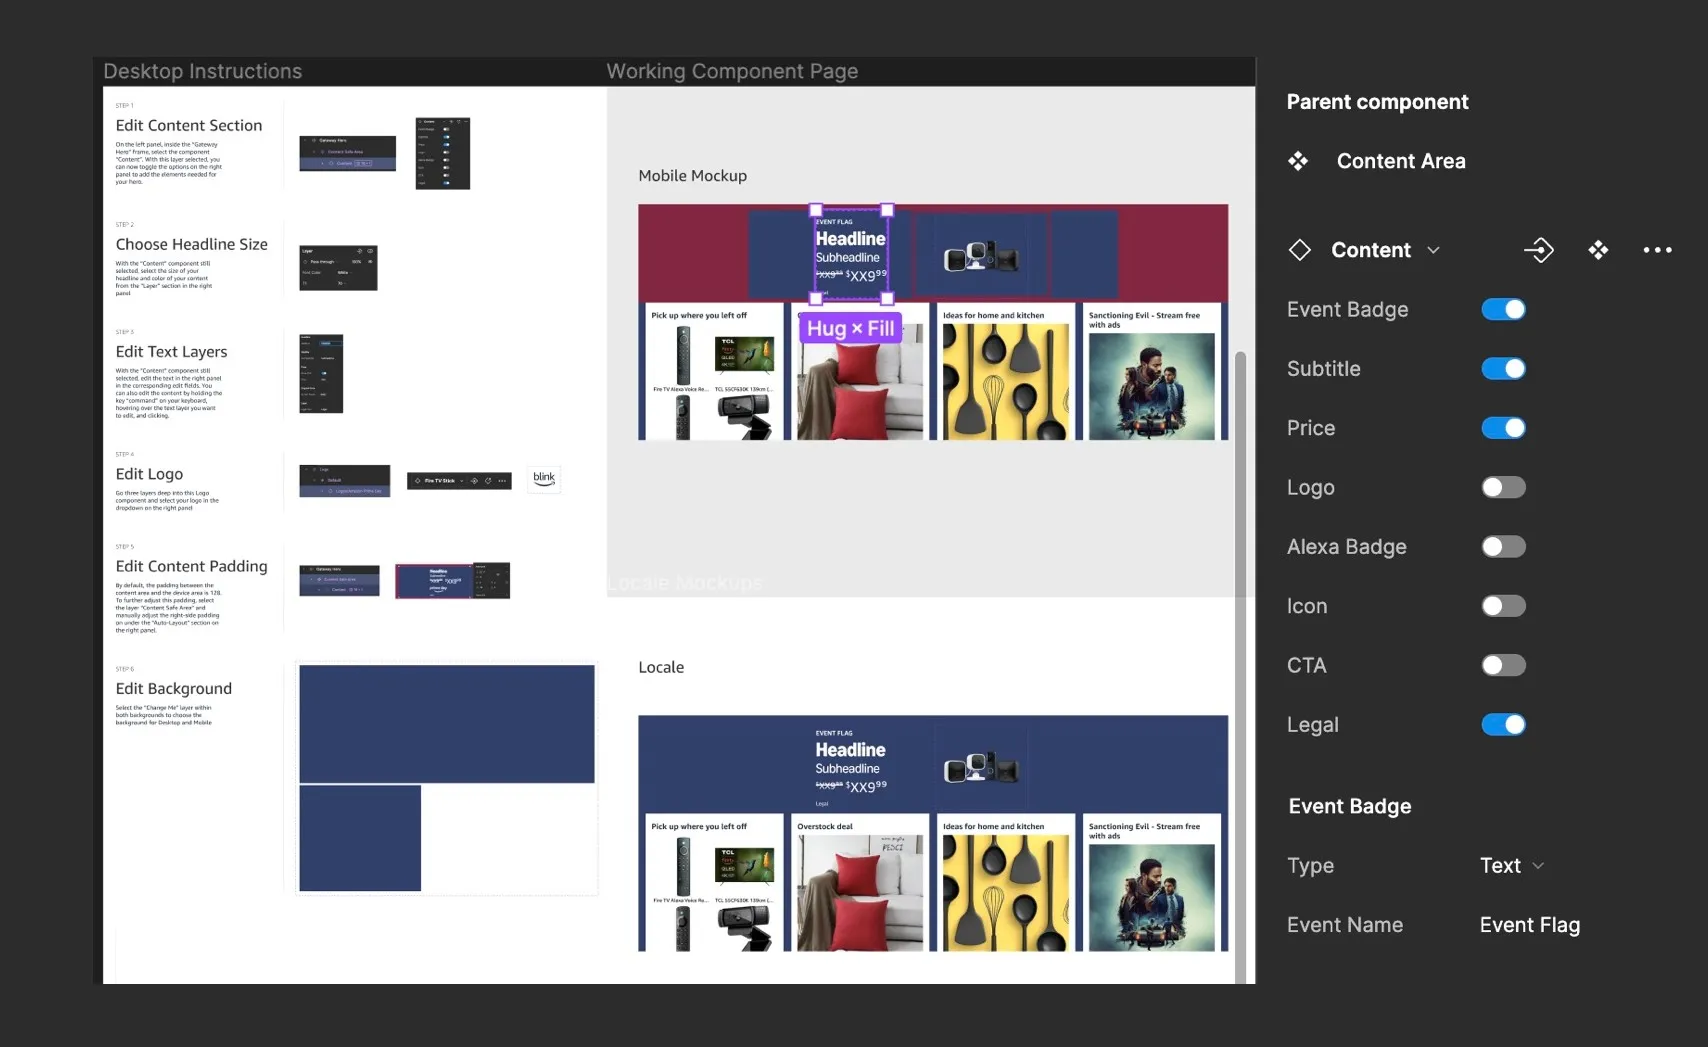Click the Mobile Mockup section label
The height and width of the screenshot is (1047, 1708).
pos(693,176)
